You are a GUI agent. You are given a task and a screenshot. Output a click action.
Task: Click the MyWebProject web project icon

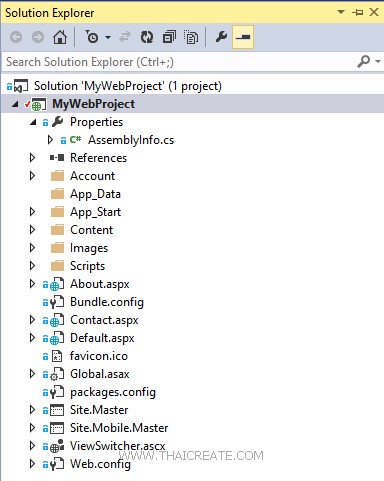[38, 104]
